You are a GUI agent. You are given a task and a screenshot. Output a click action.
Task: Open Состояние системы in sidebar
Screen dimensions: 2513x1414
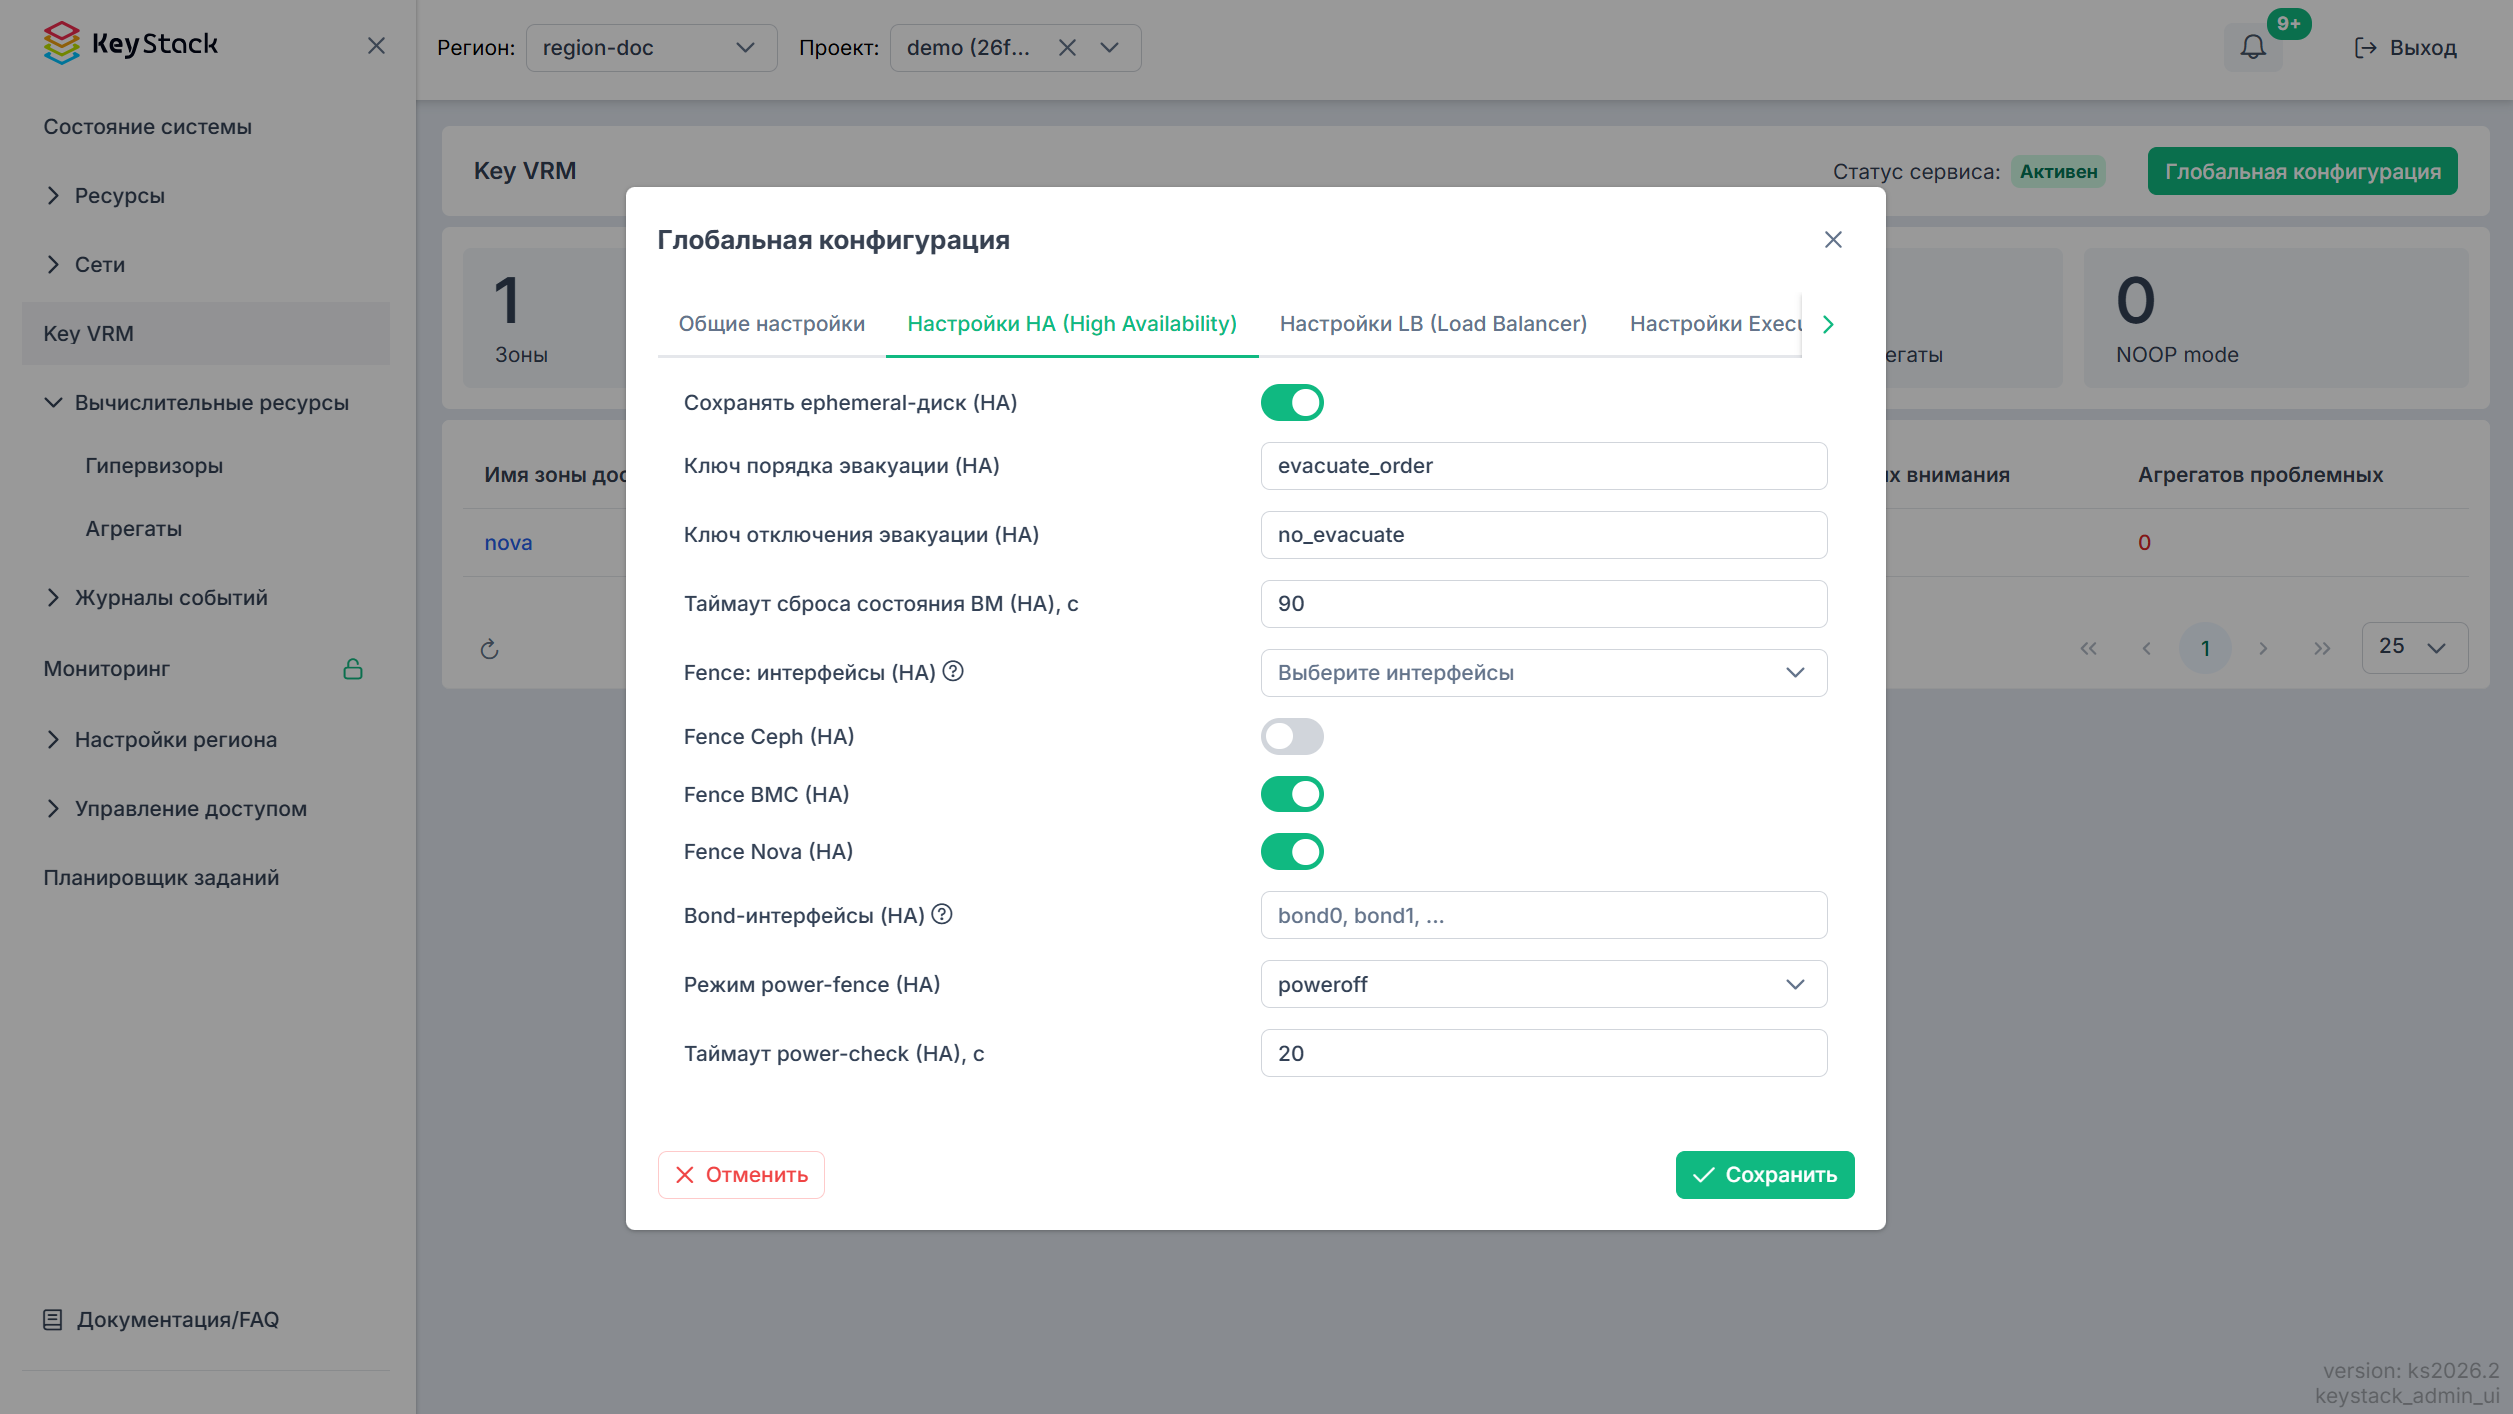(x=147, y=127)
